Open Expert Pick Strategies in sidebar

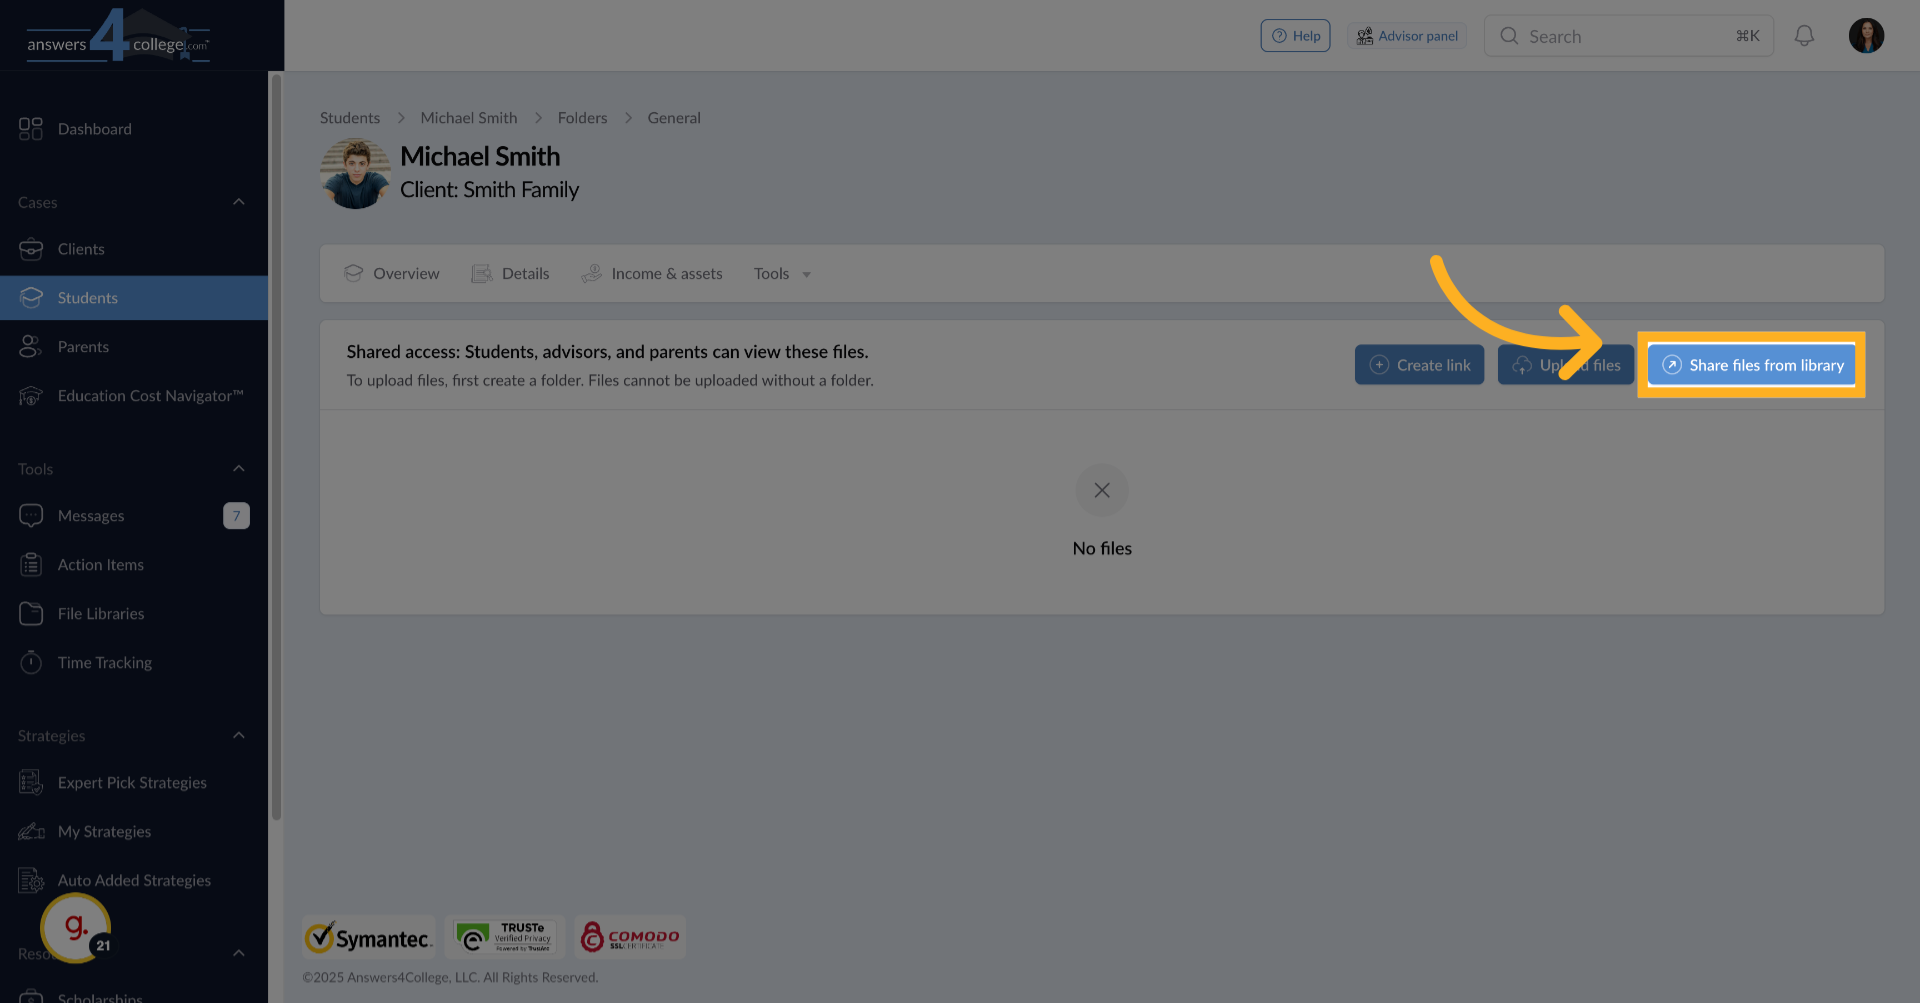pos(134,783)
